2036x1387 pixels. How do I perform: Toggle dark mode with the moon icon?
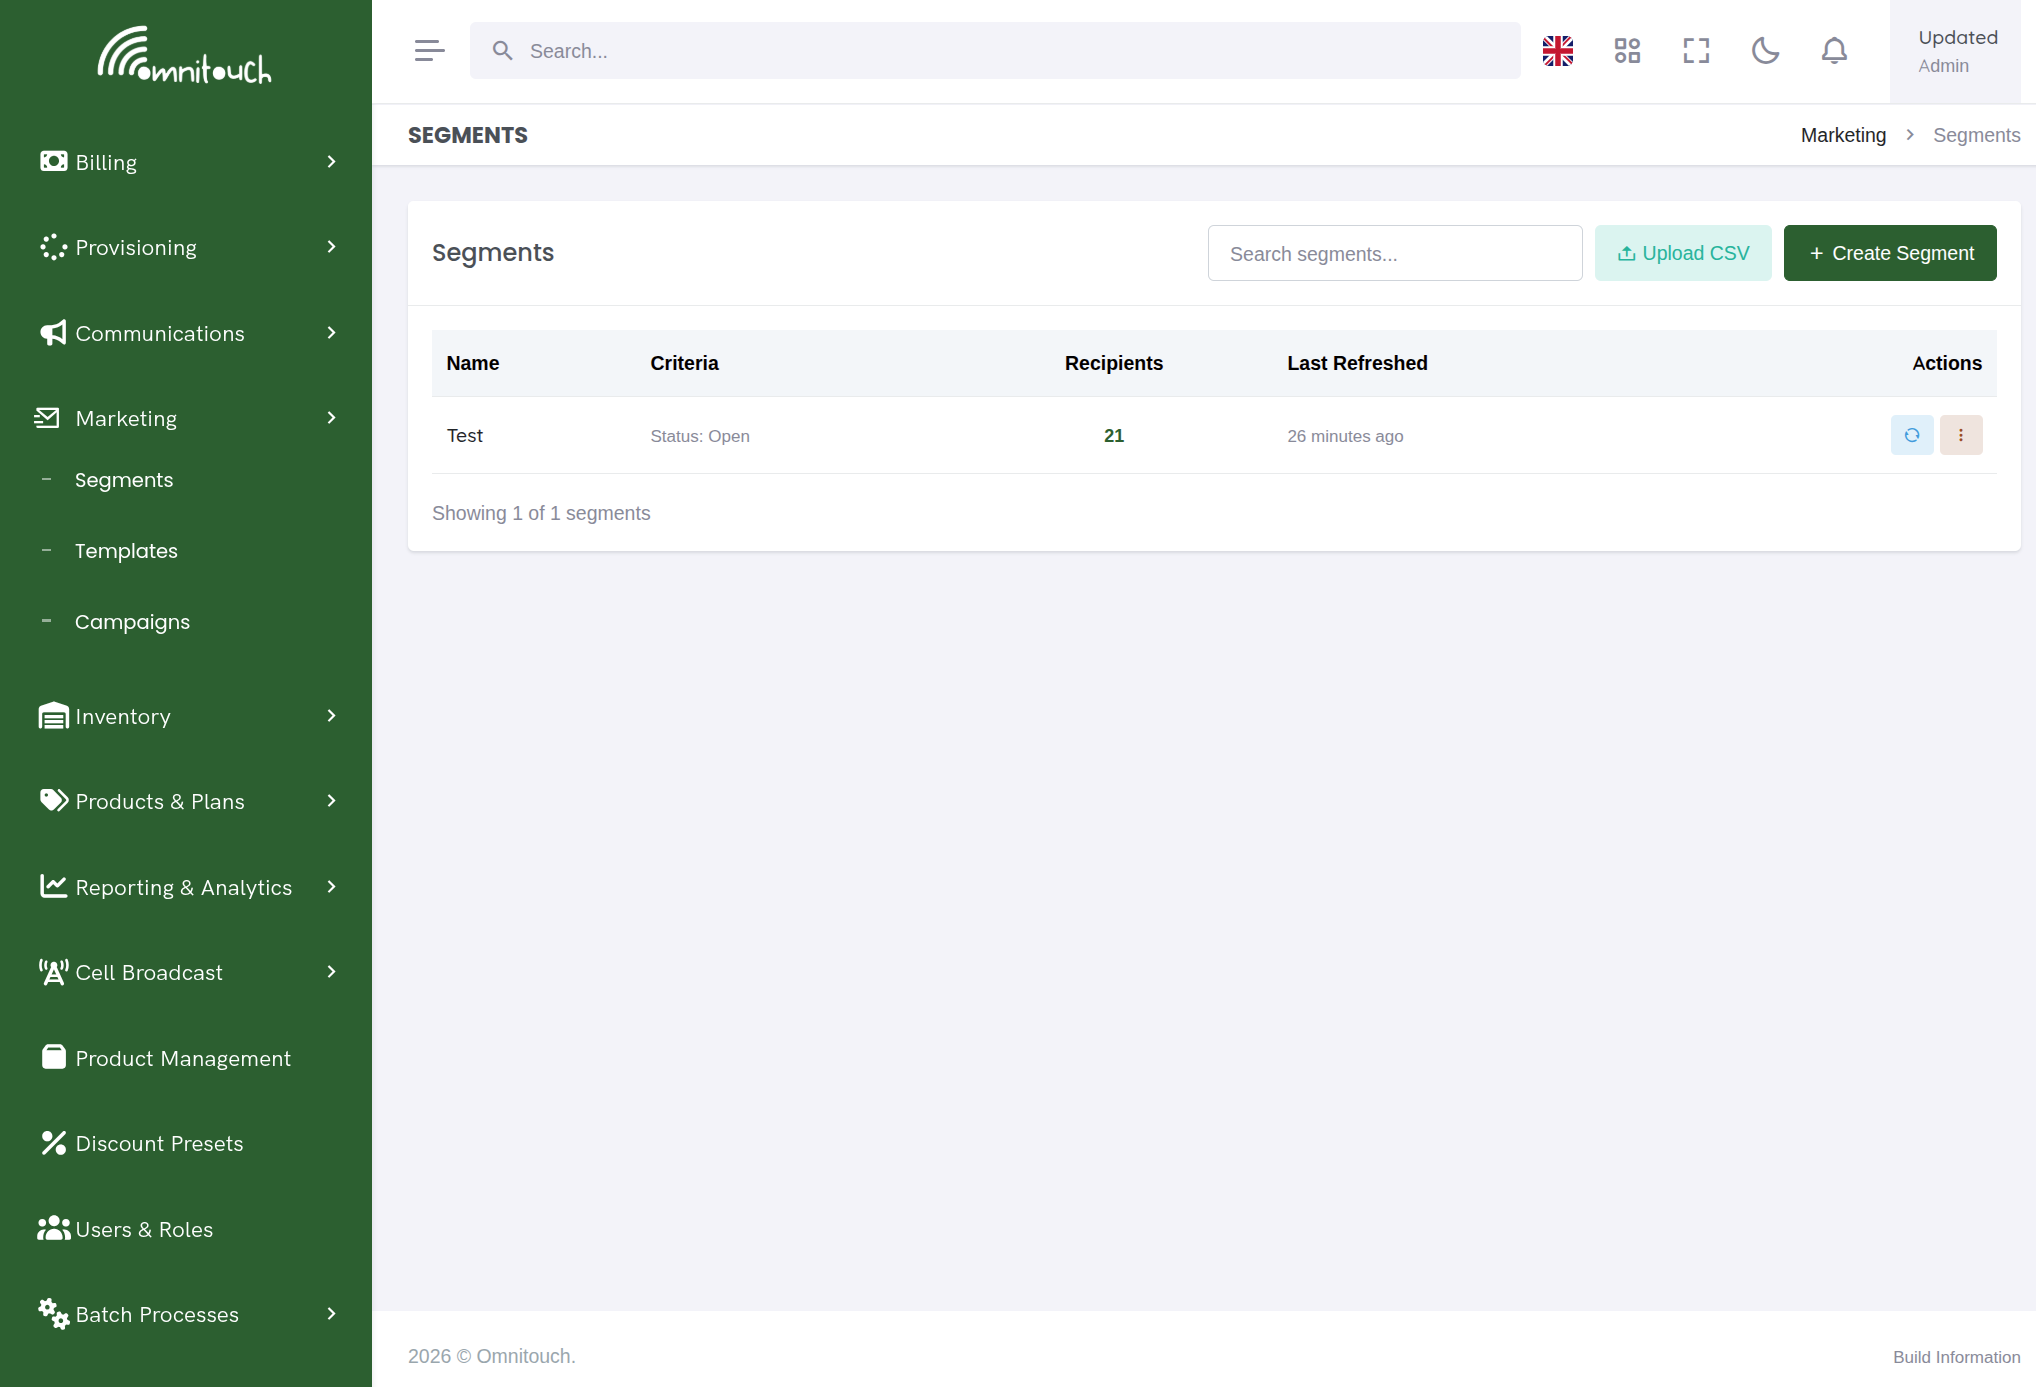tap(1765, 51)
